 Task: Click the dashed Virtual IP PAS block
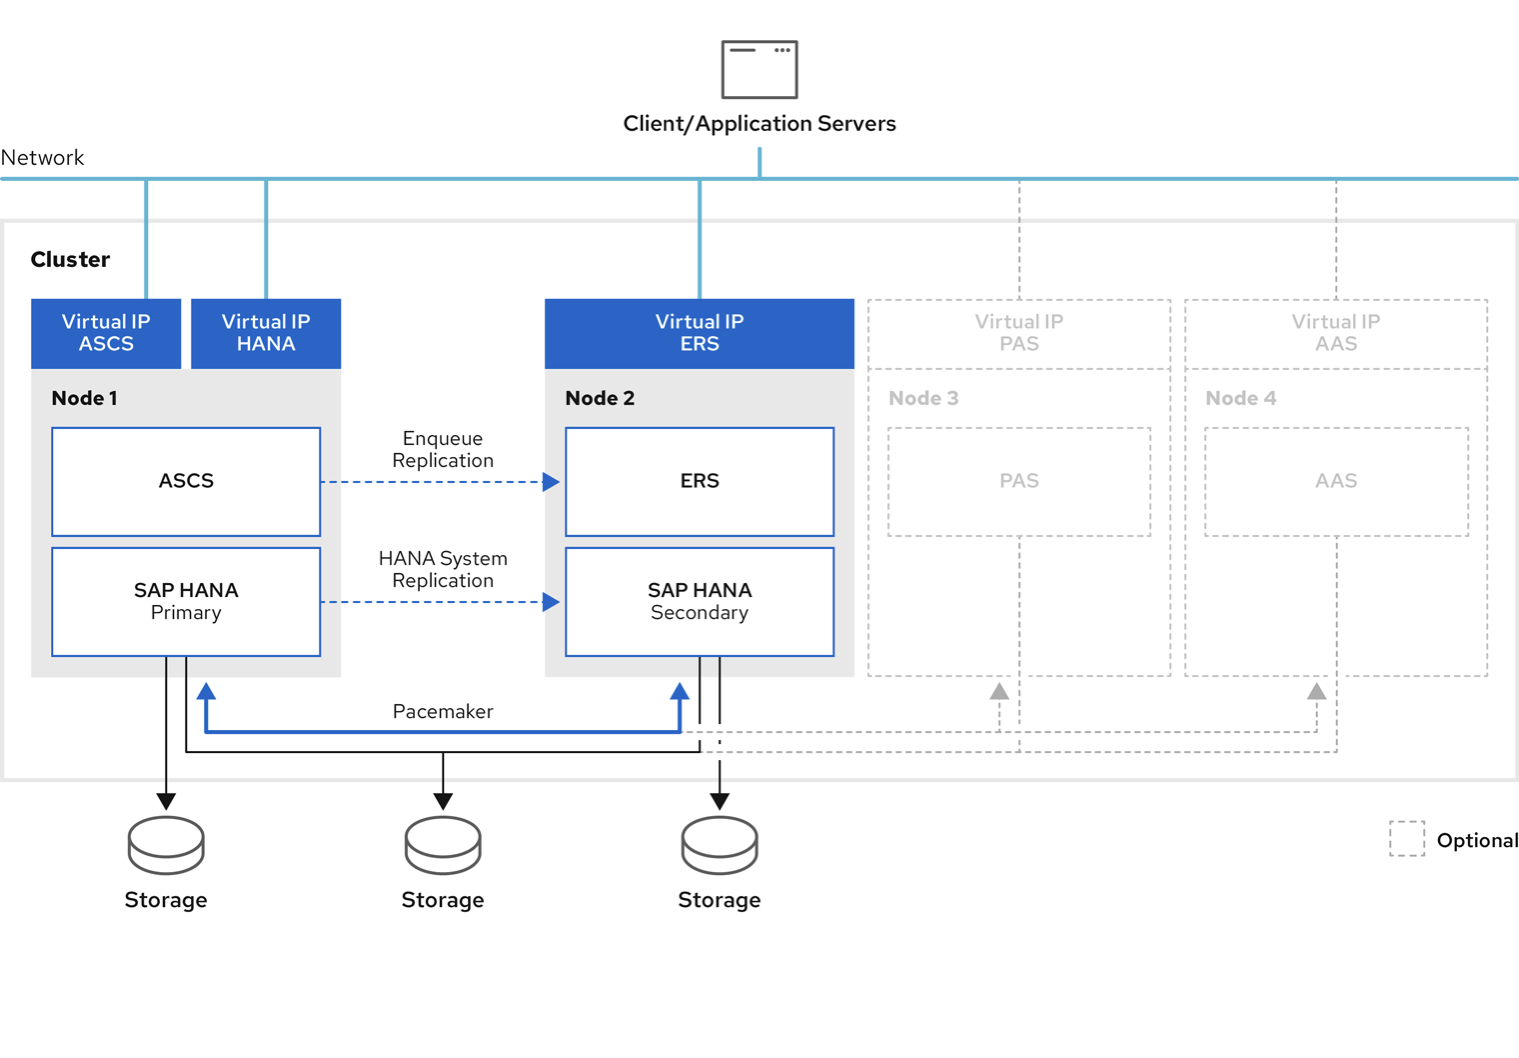pos(1017,333)
